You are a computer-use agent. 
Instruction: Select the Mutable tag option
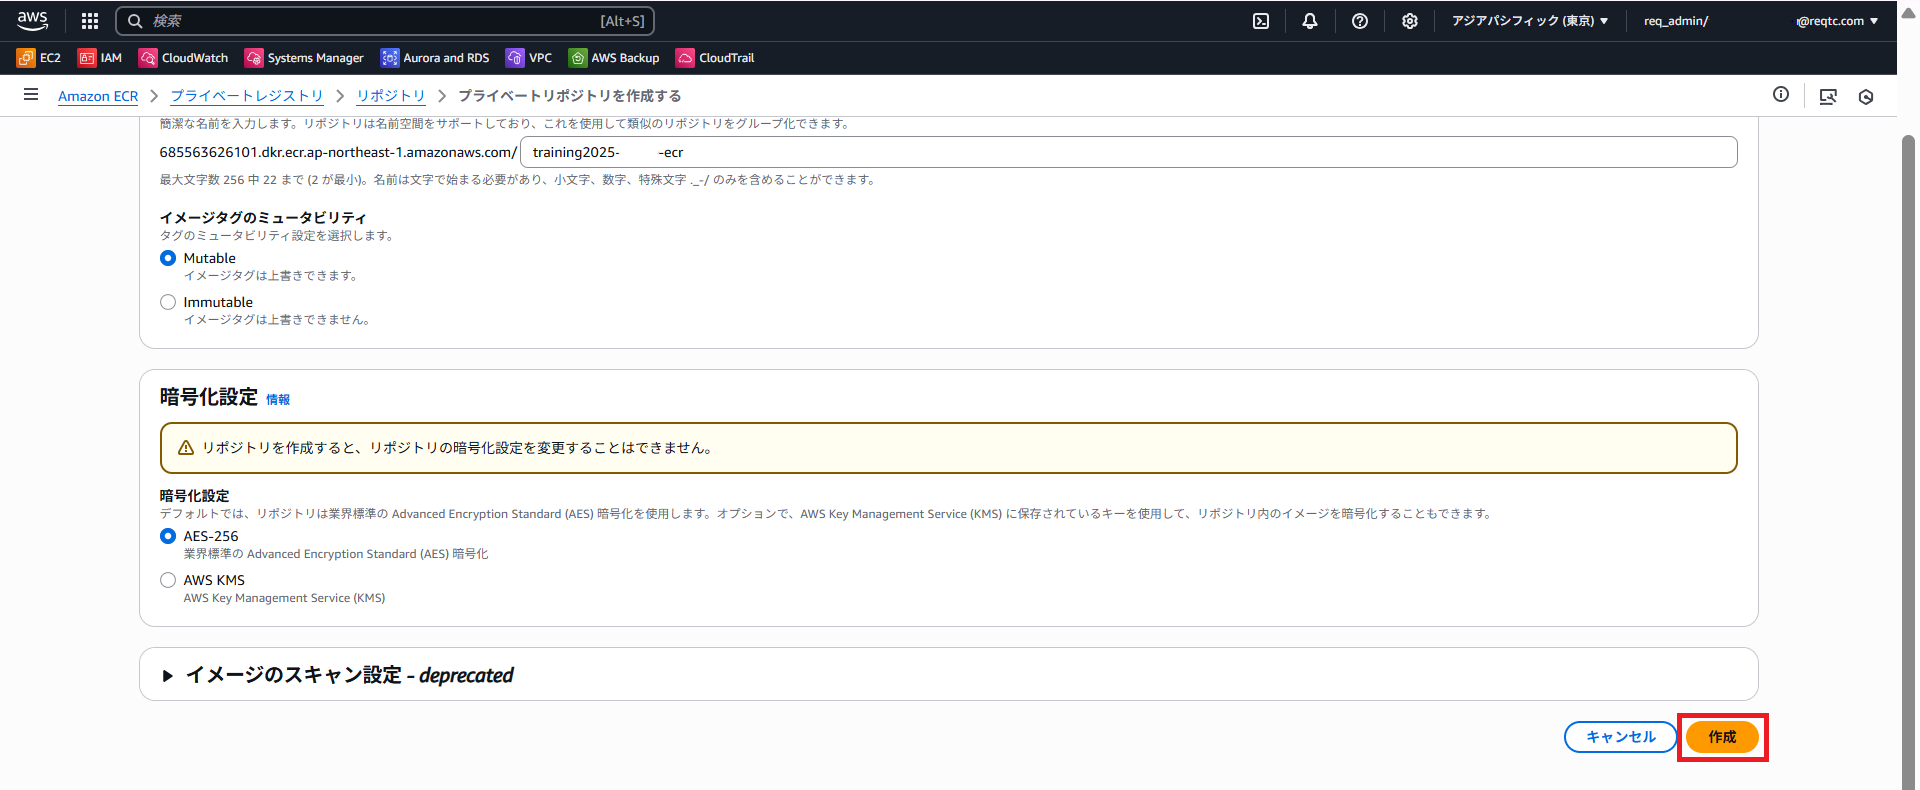[168, 258]
